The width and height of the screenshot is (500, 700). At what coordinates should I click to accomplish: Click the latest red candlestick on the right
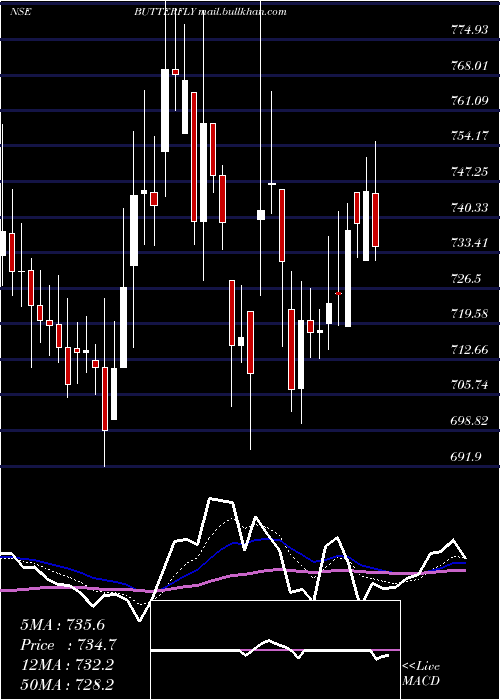(375, 220)
